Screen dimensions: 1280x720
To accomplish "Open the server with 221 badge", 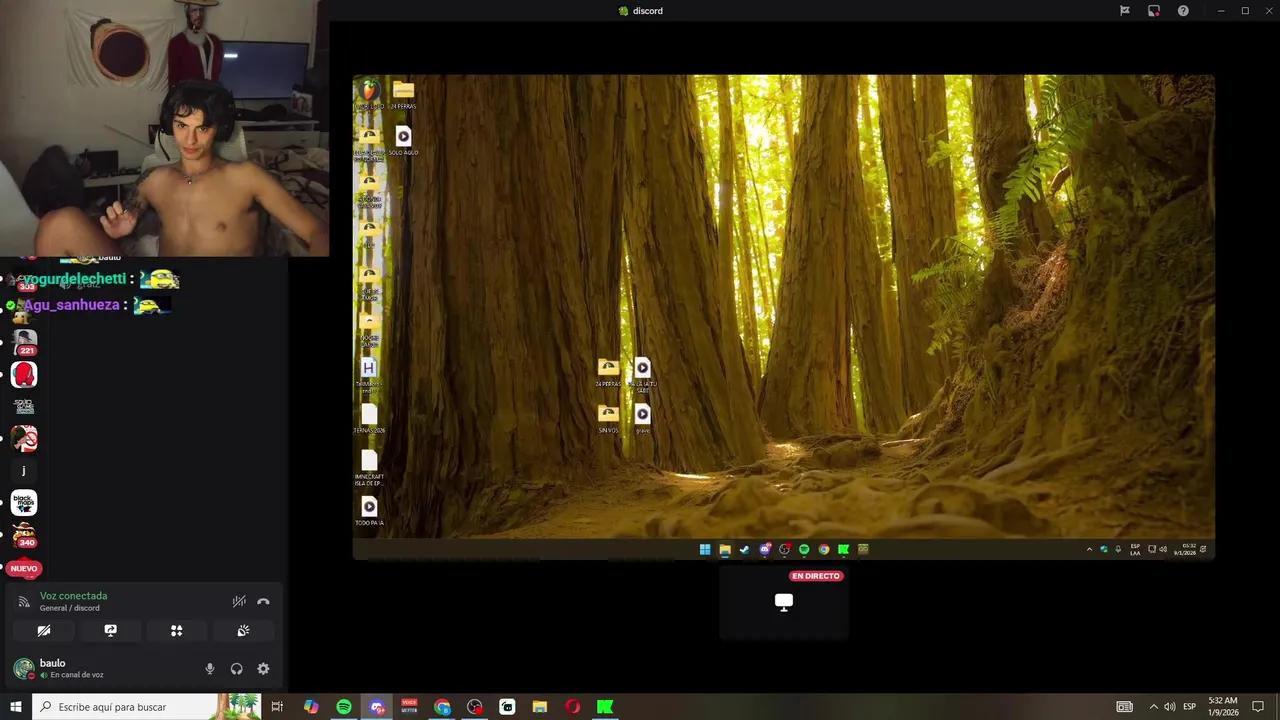I will tap(24, 342).
